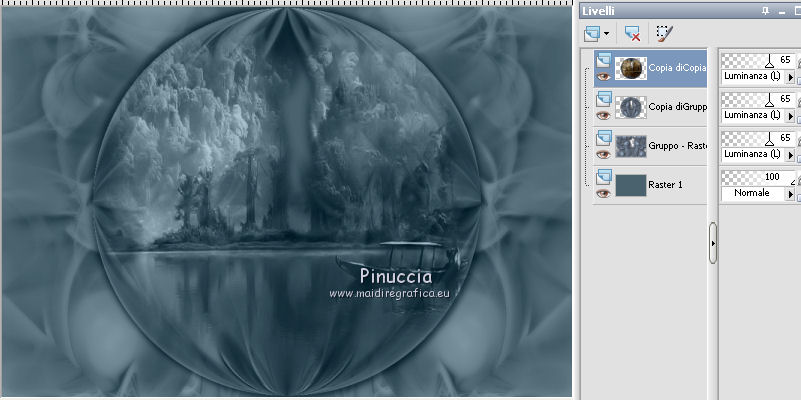
Task: Open blend mode arrow for Gruppo - Raster layer
Action: click(x=790, y=155)
